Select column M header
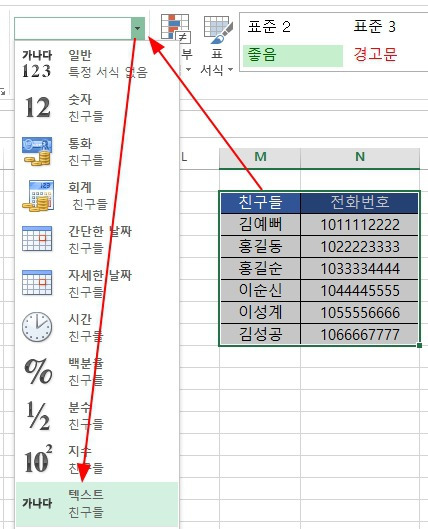Screen dimensions: 428x529 (x=260, y=157)
